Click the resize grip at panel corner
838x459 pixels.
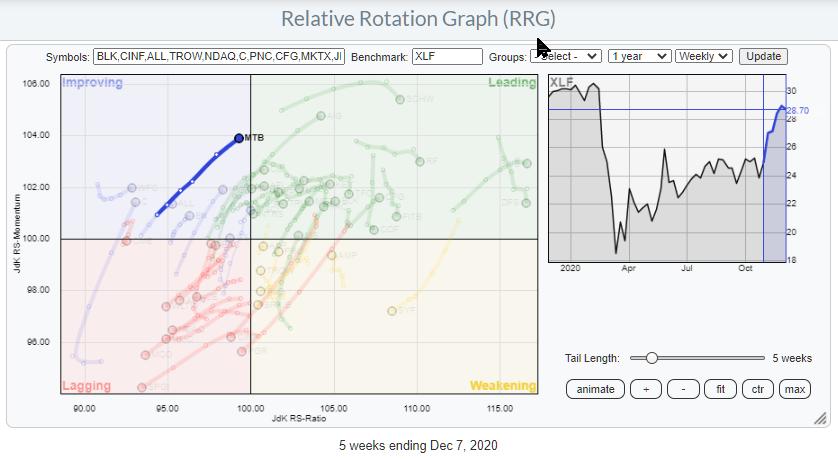(819, 418)
